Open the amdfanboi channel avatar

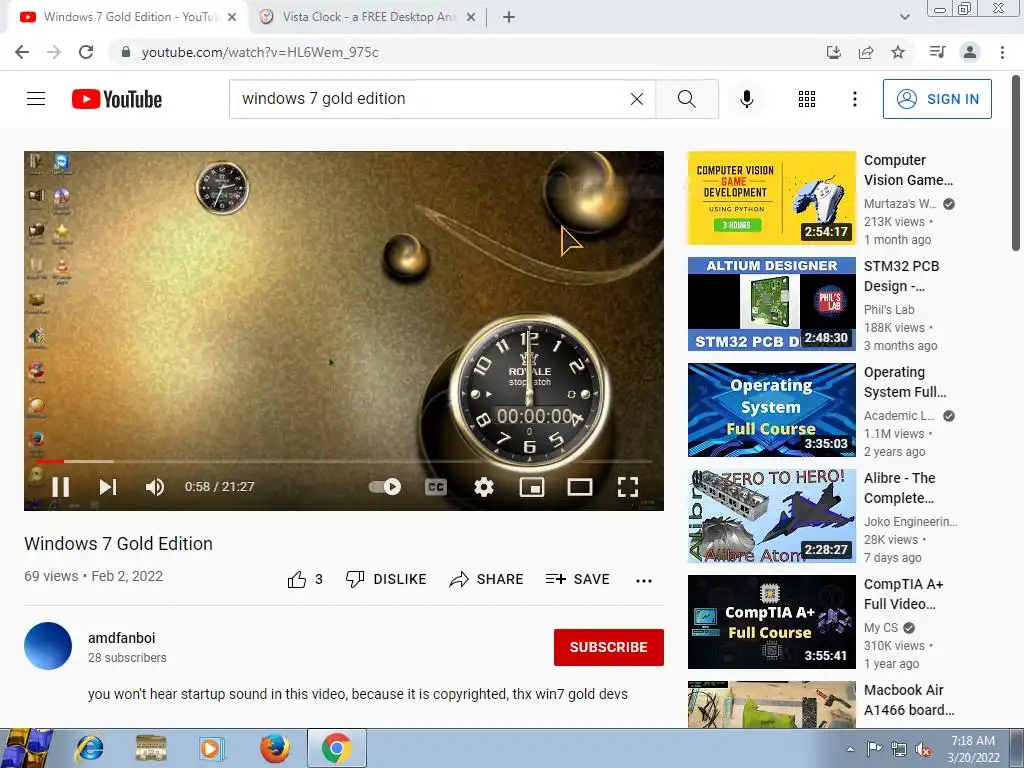48,646
